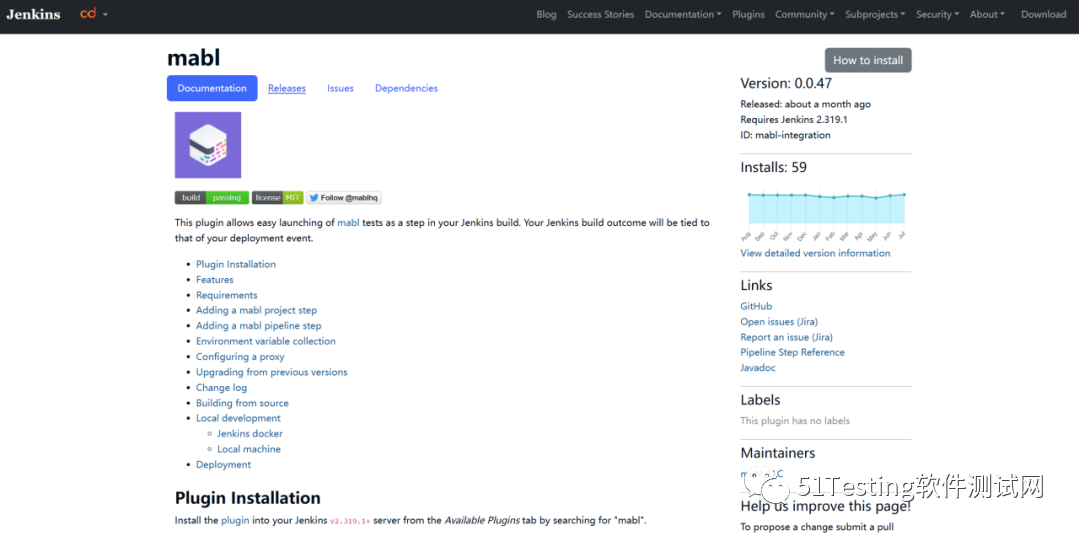This screenshot has width=1079, height=536.
Task: Click the Installs: 59 heading
Action: [x=773, y=167]
